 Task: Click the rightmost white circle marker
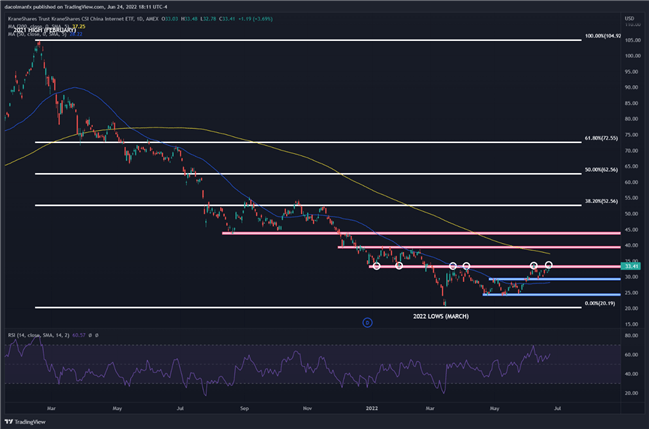(549, 266)
